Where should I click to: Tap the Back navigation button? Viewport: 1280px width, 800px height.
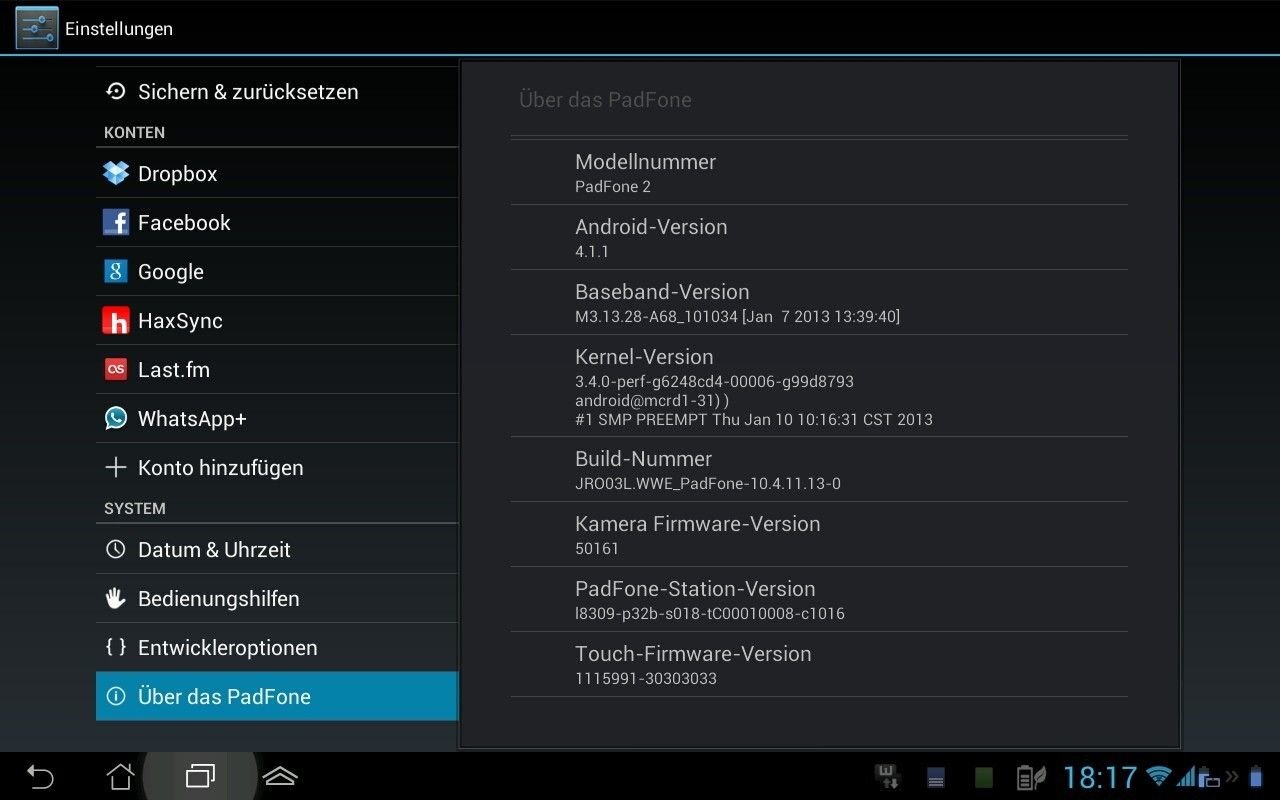[x=40, y=776]
